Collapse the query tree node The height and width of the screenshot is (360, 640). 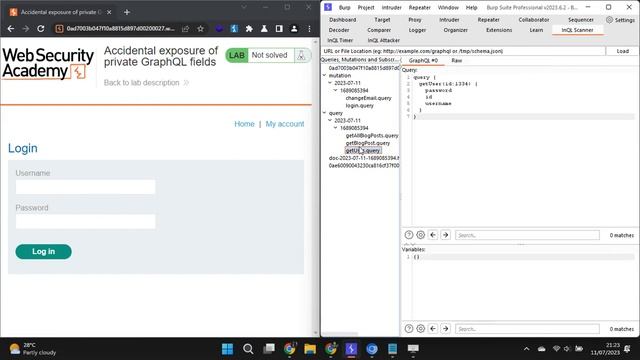pyautogui.click(x=324, y=113)
